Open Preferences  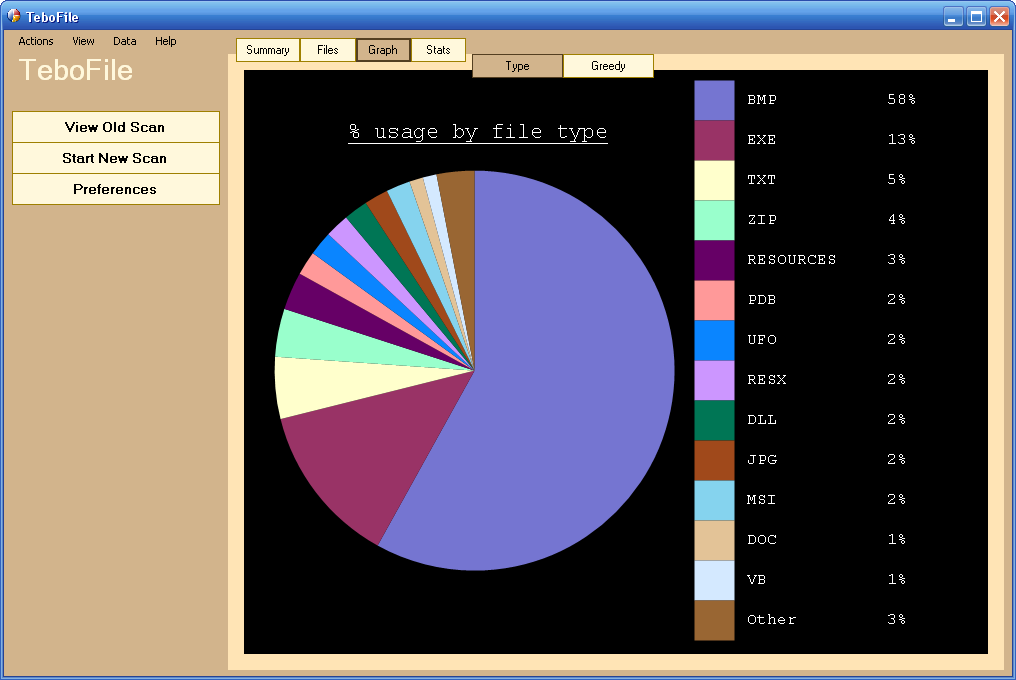(115, 189)
